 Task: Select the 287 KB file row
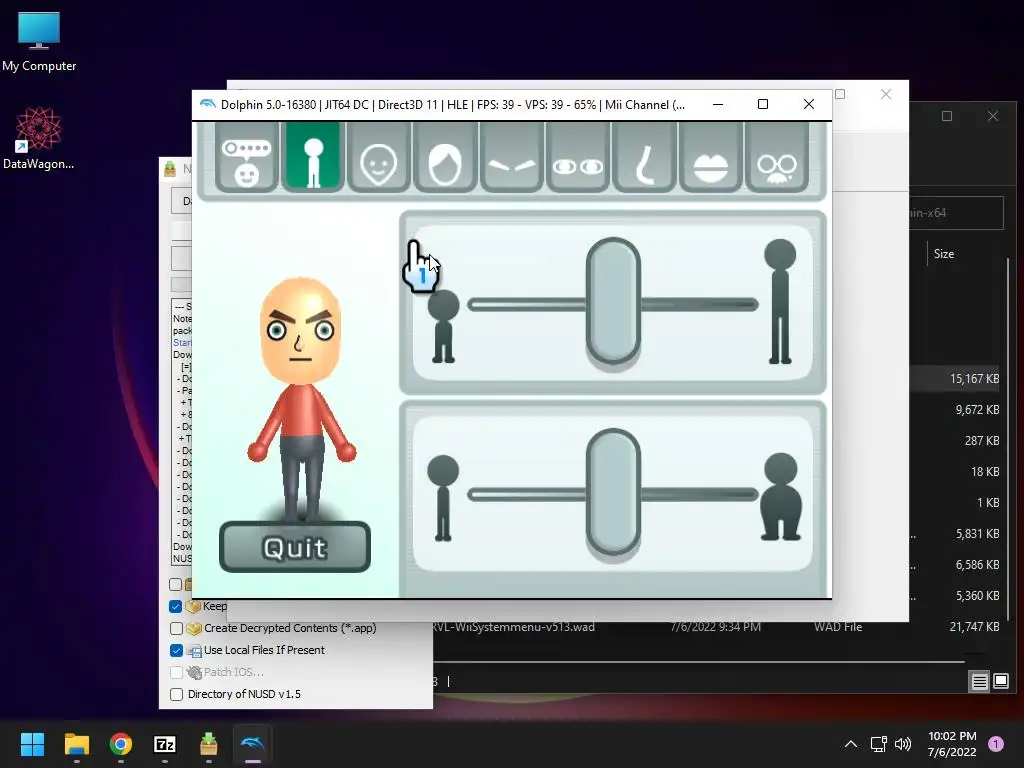pos(954,441)
